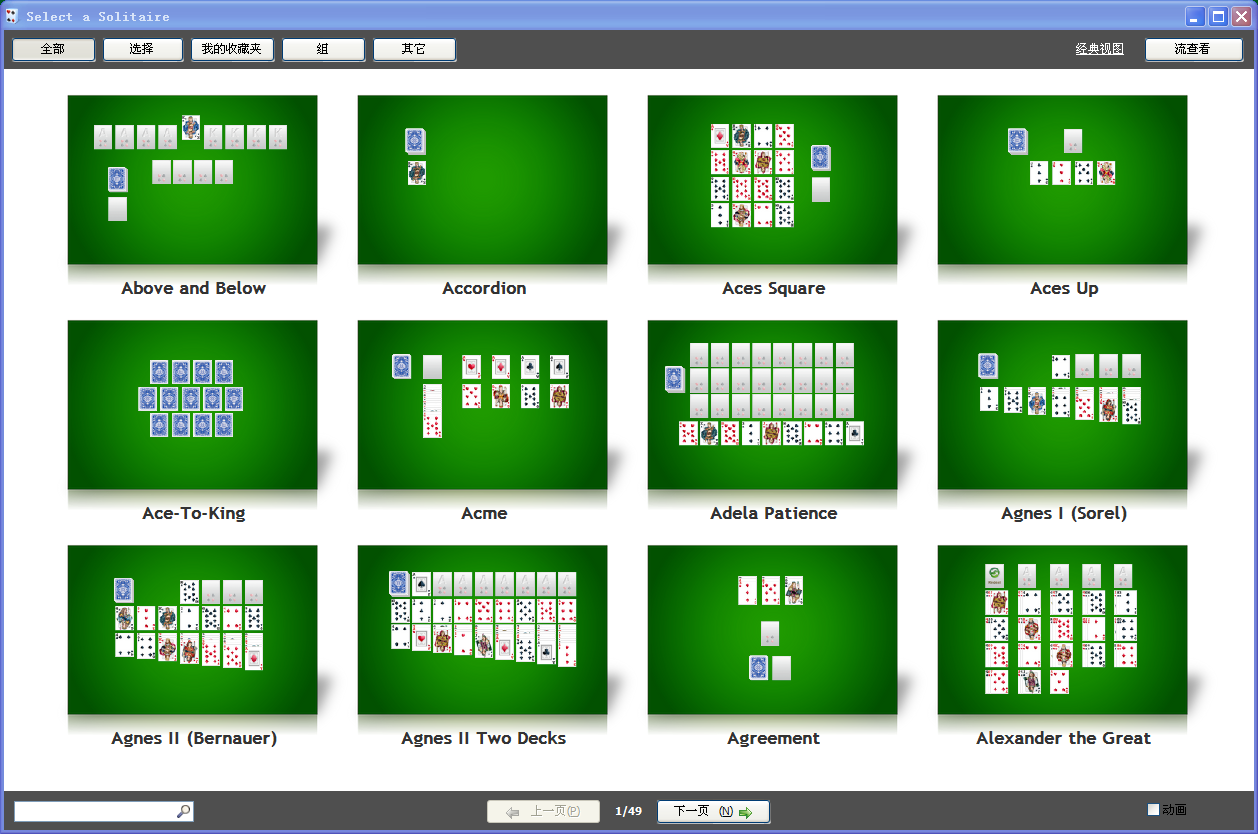
Task: Choose the Agnes I (Sorel) preview
Action: 1062,405
